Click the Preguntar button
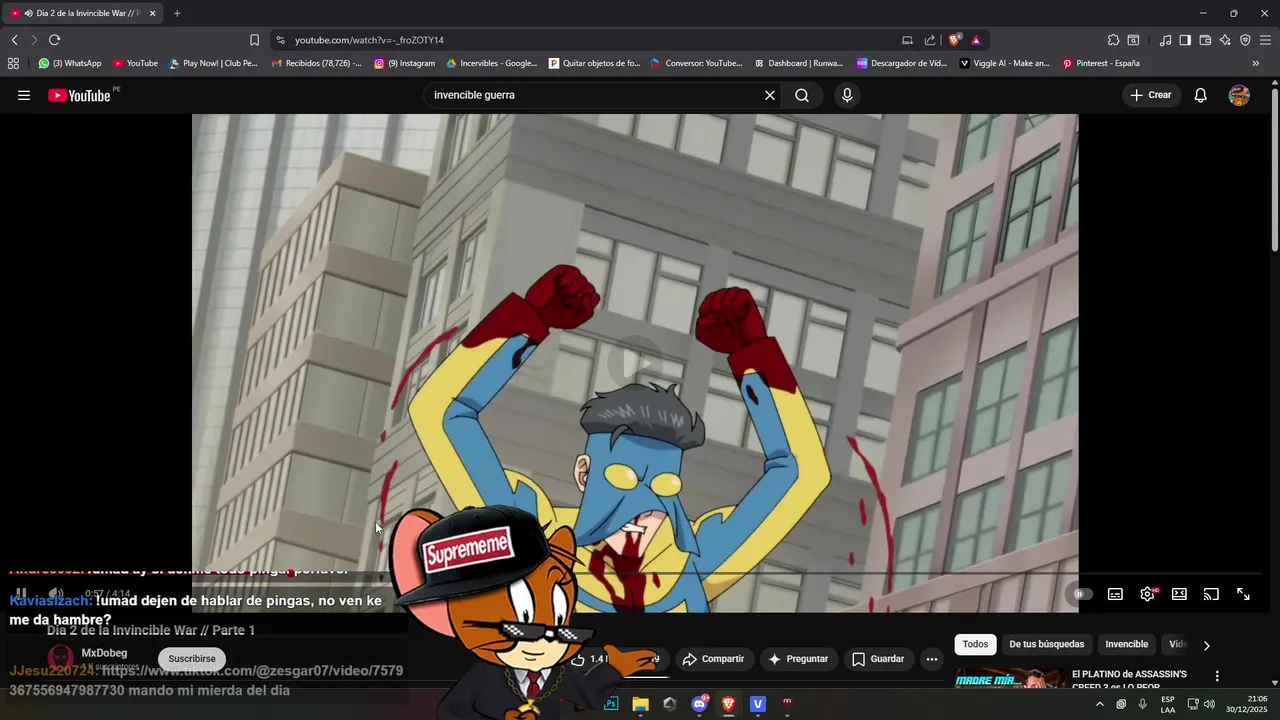1280x720 pixels. (x=797, y=659)
